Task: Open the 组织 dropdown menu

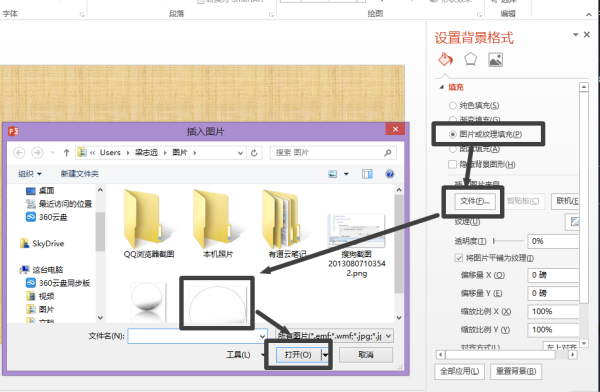Action: (30, 174)
